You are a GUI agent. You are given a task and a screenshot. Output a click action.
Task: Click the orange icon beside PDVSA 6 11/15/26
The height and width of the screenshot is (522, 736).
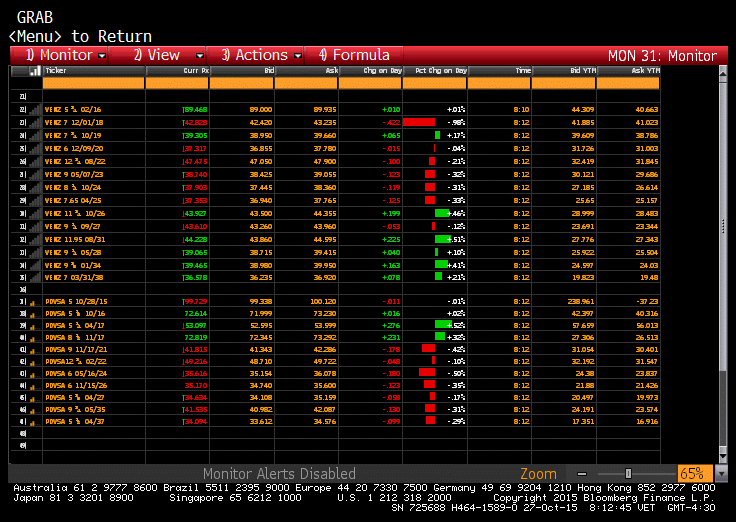coord(32,387)
